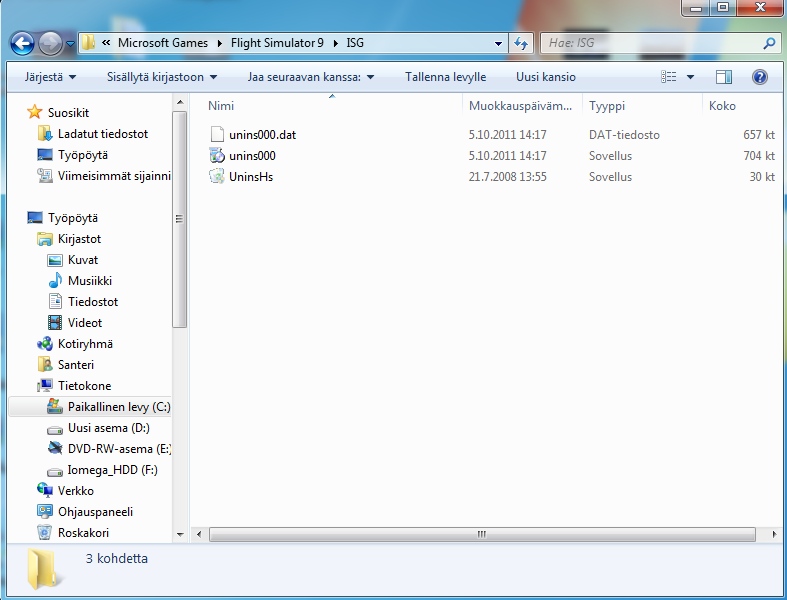Open Roskakori from the tree
Image resolution: width=787 pixels, height=600 pixels.
coord(83,533)
